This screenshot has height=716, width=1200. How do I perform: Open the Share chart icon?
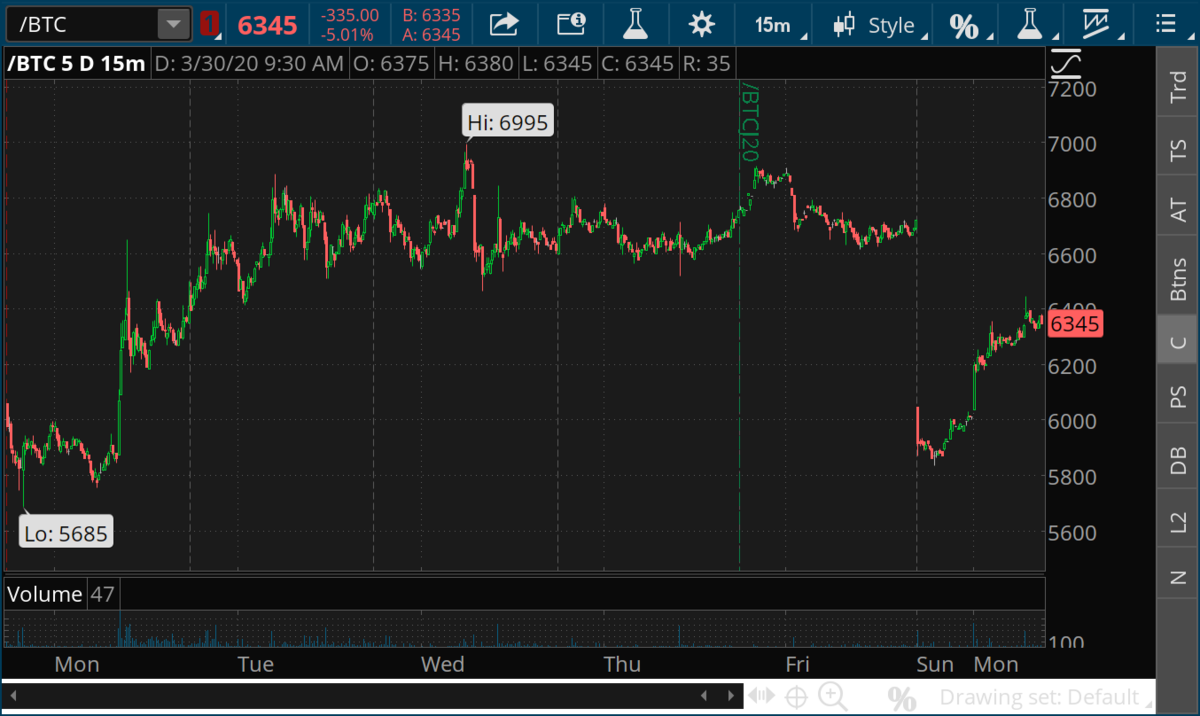(x=505, y=24)
